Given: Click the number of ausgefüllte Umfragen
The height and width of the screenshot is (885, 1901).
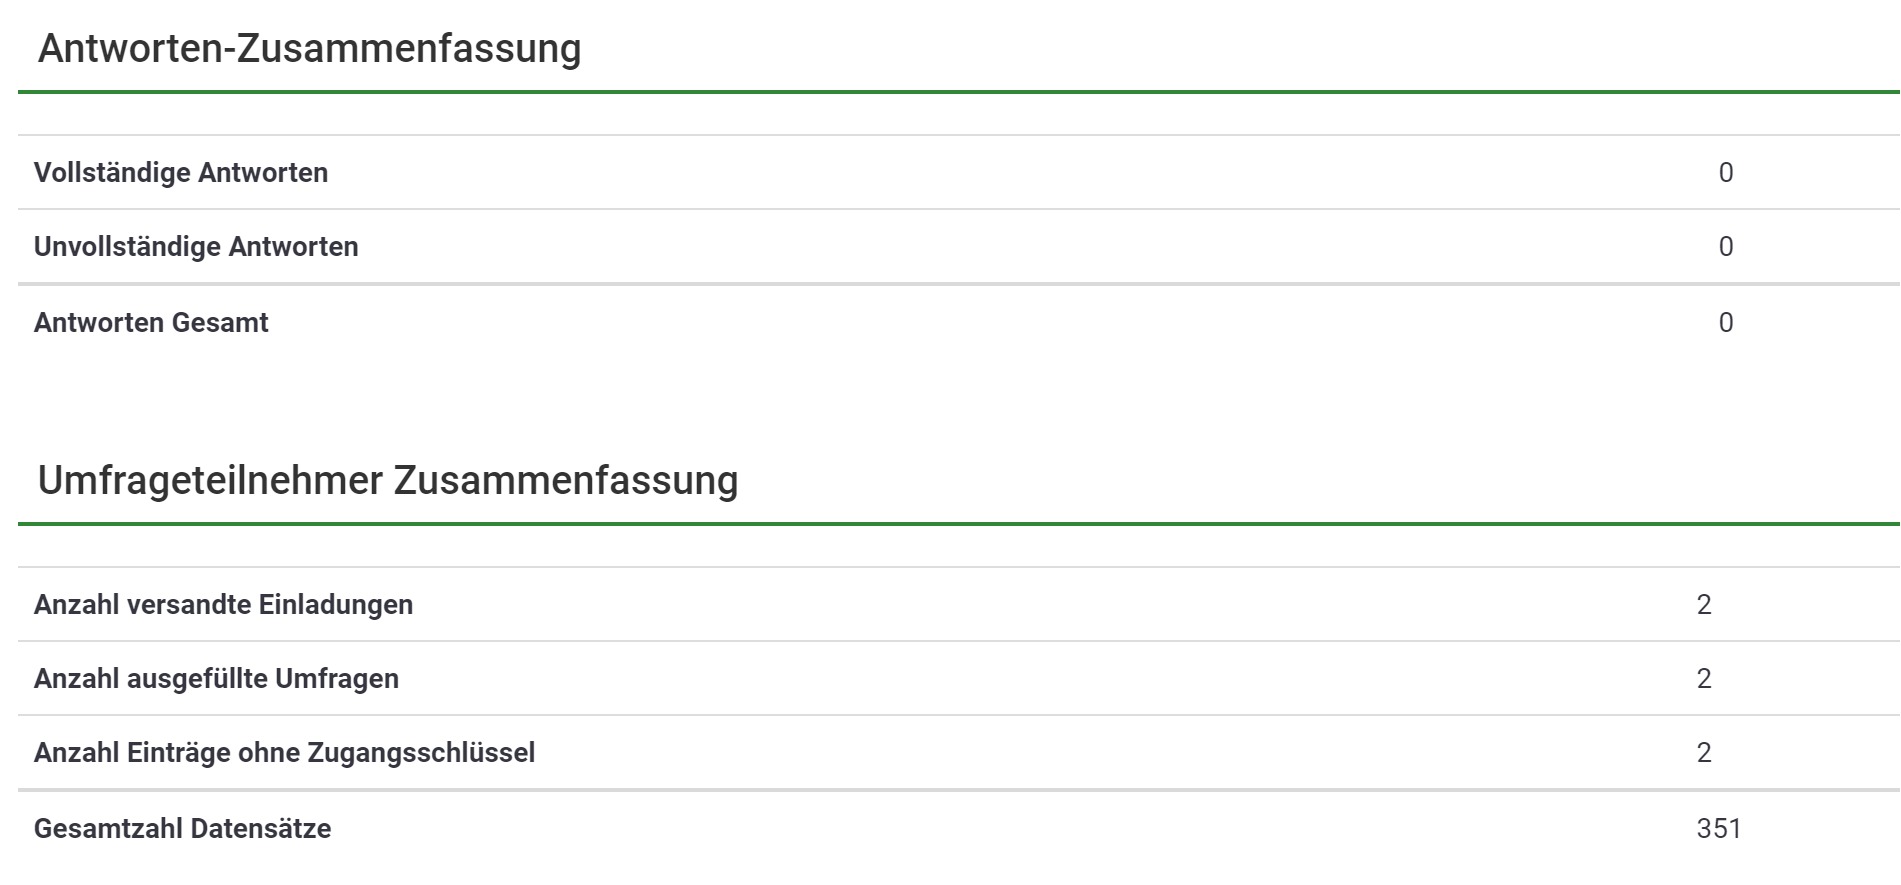Looking at the screenshot, I should tap(1704, 679).
